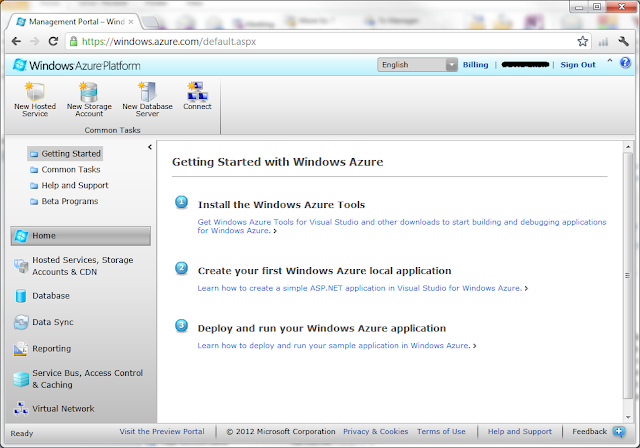The image size is (640, 448).
Task: Click the Connect network icon
Action: tap(198, 91)
